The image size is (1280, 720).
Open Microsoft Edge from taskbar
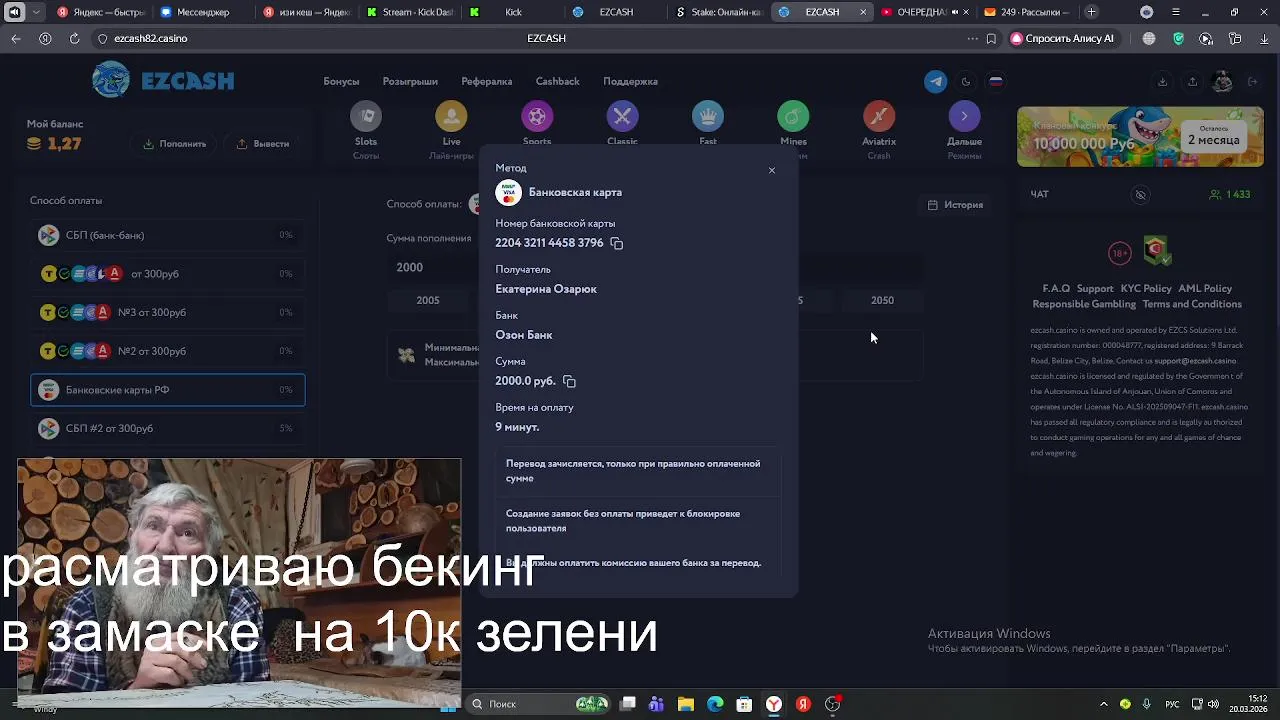[715, 704]
